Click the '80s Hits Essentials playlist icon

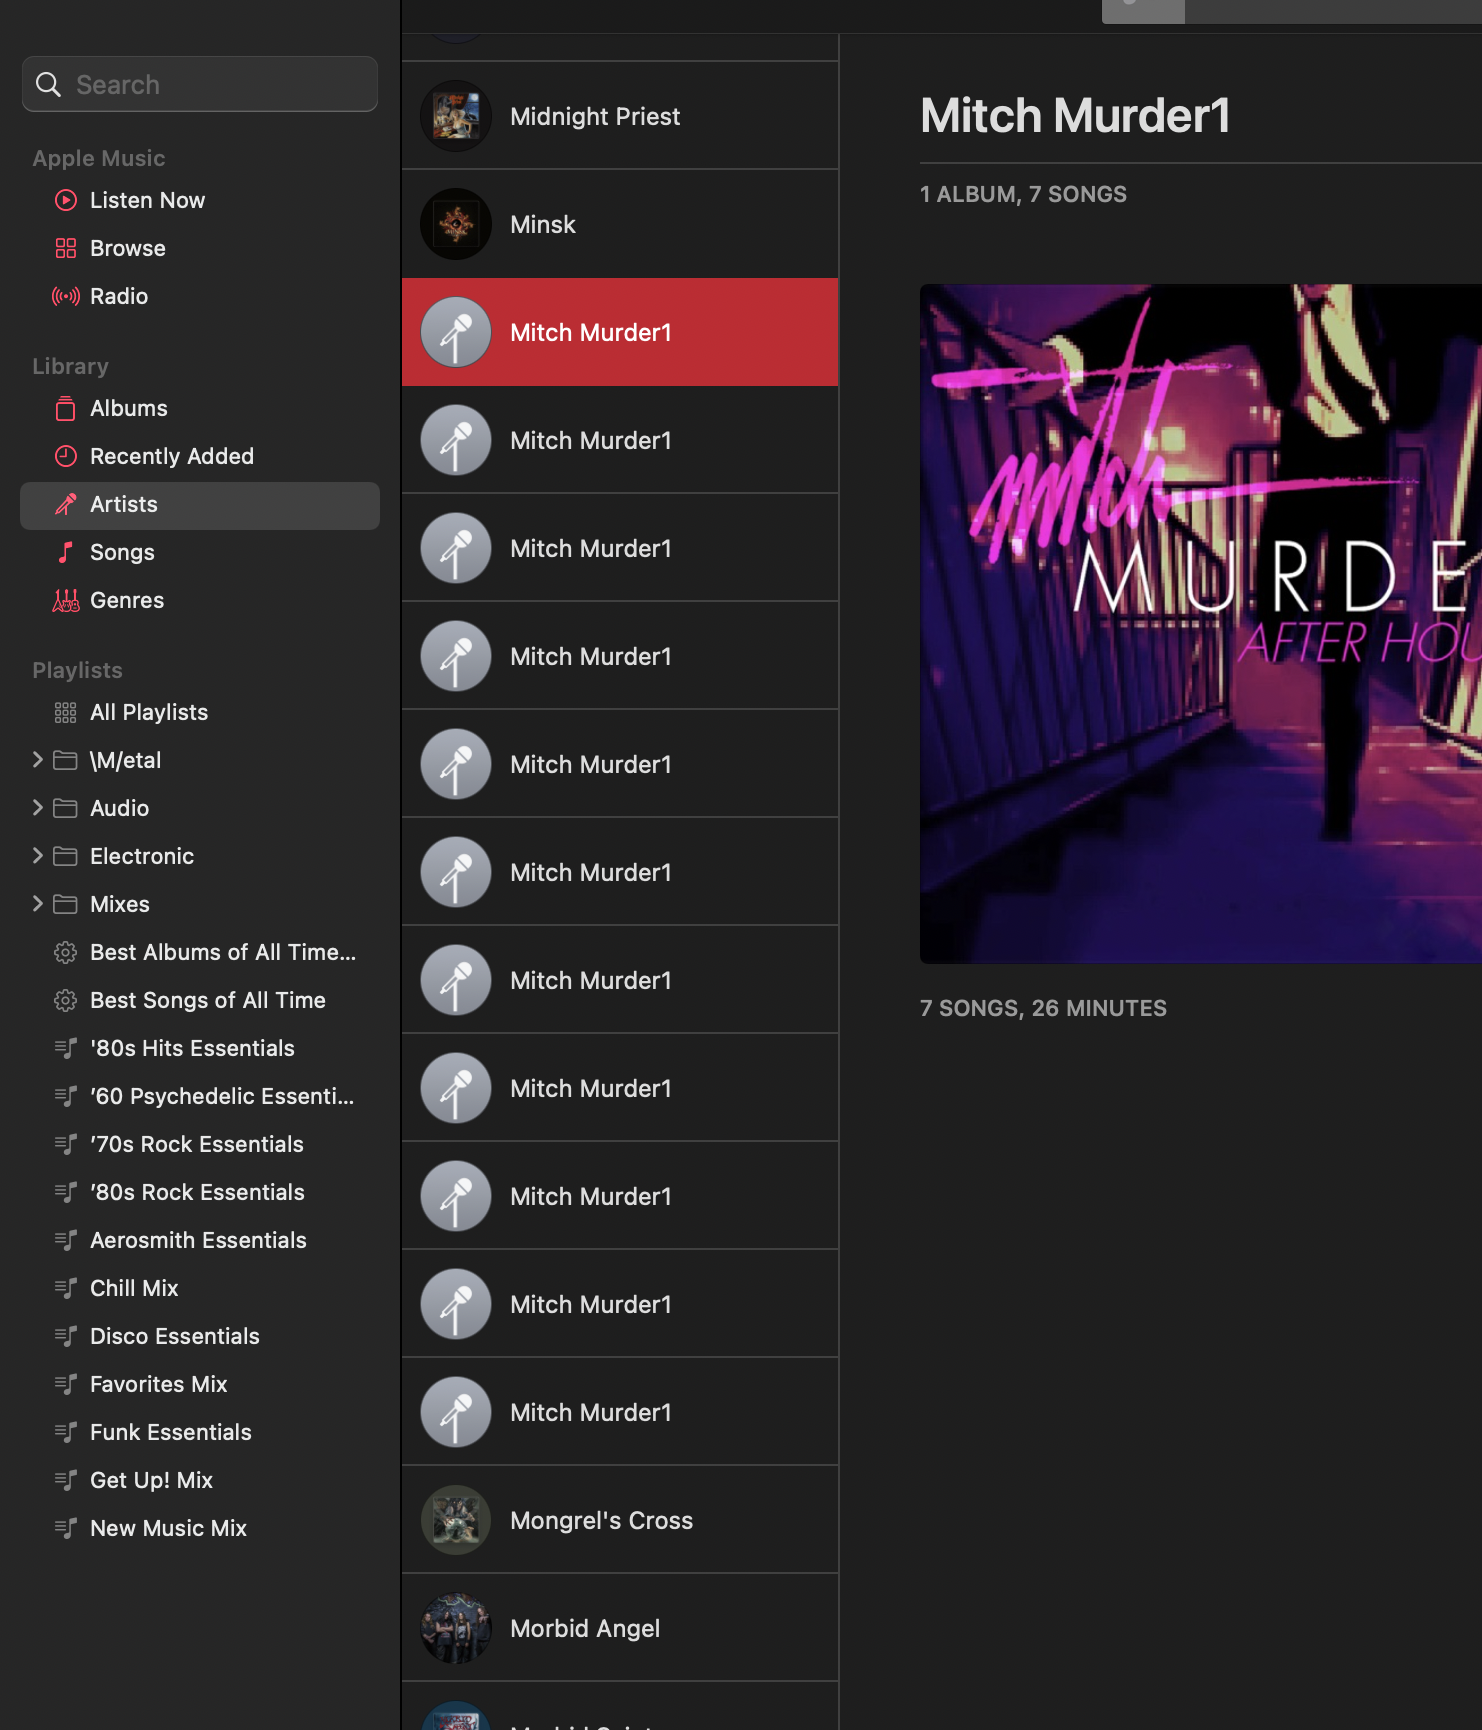point(66,1048)
